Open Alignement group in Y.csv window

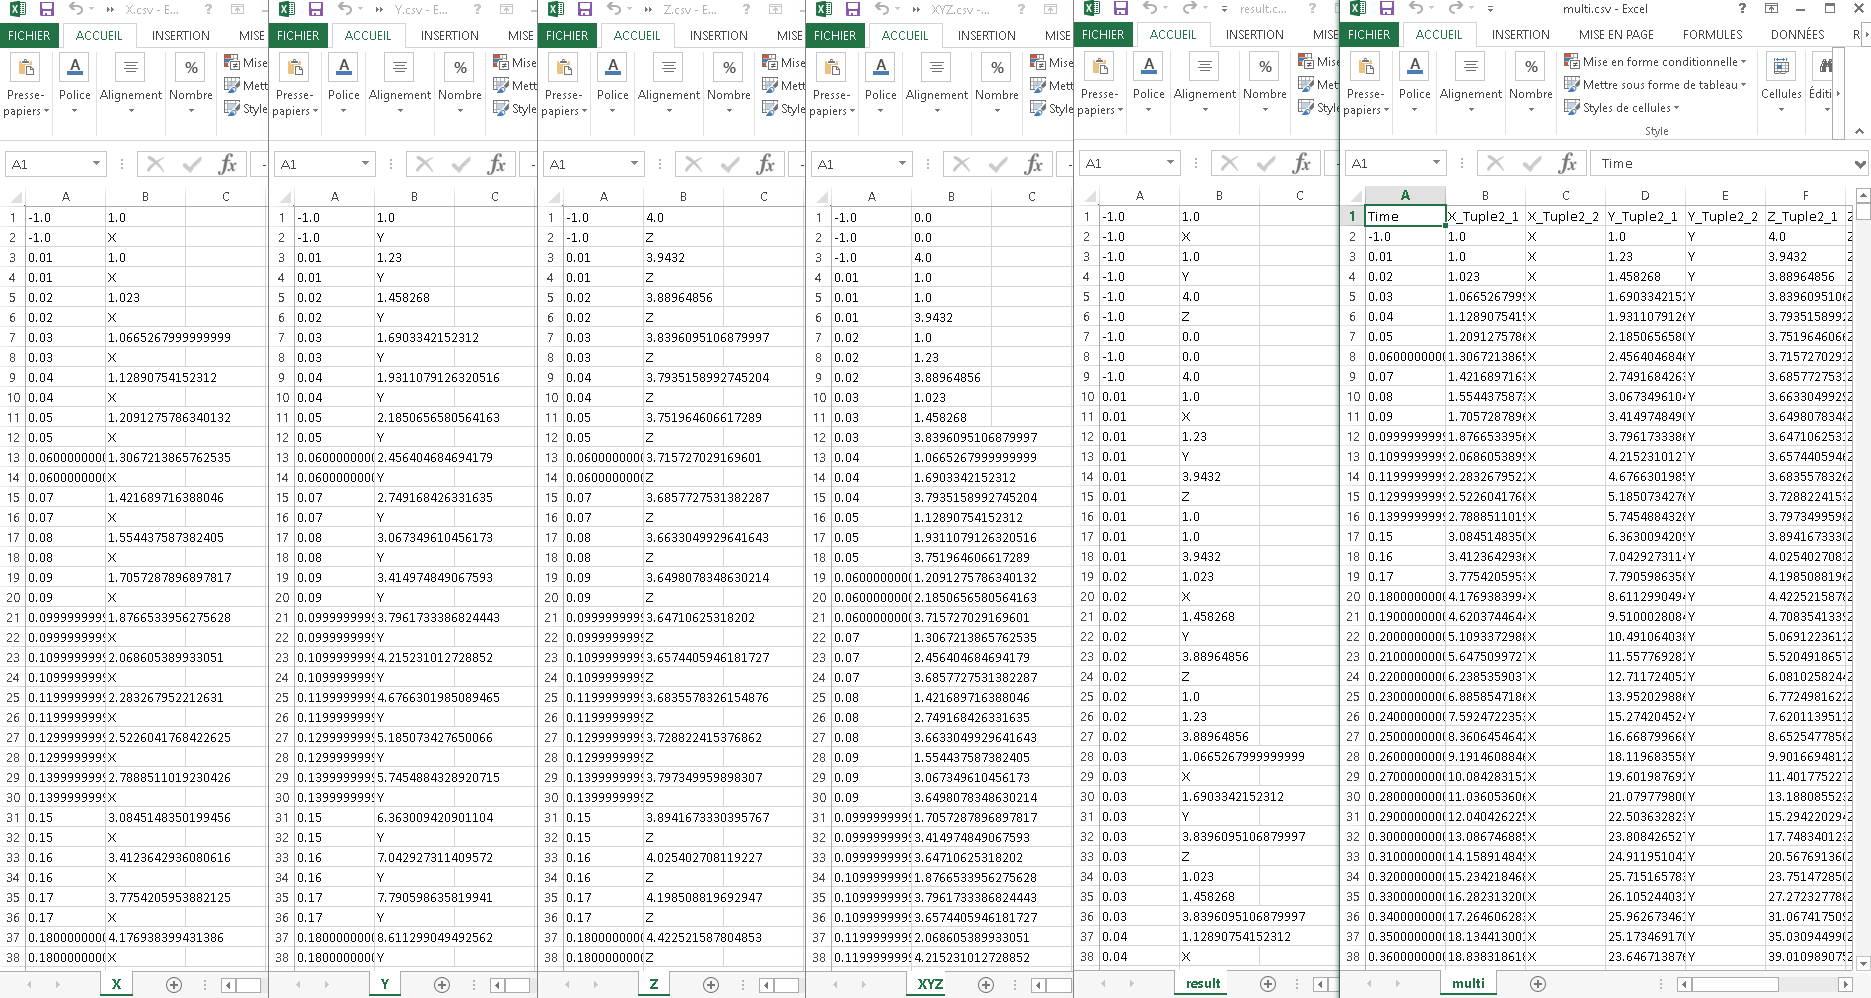coord(400,85)
